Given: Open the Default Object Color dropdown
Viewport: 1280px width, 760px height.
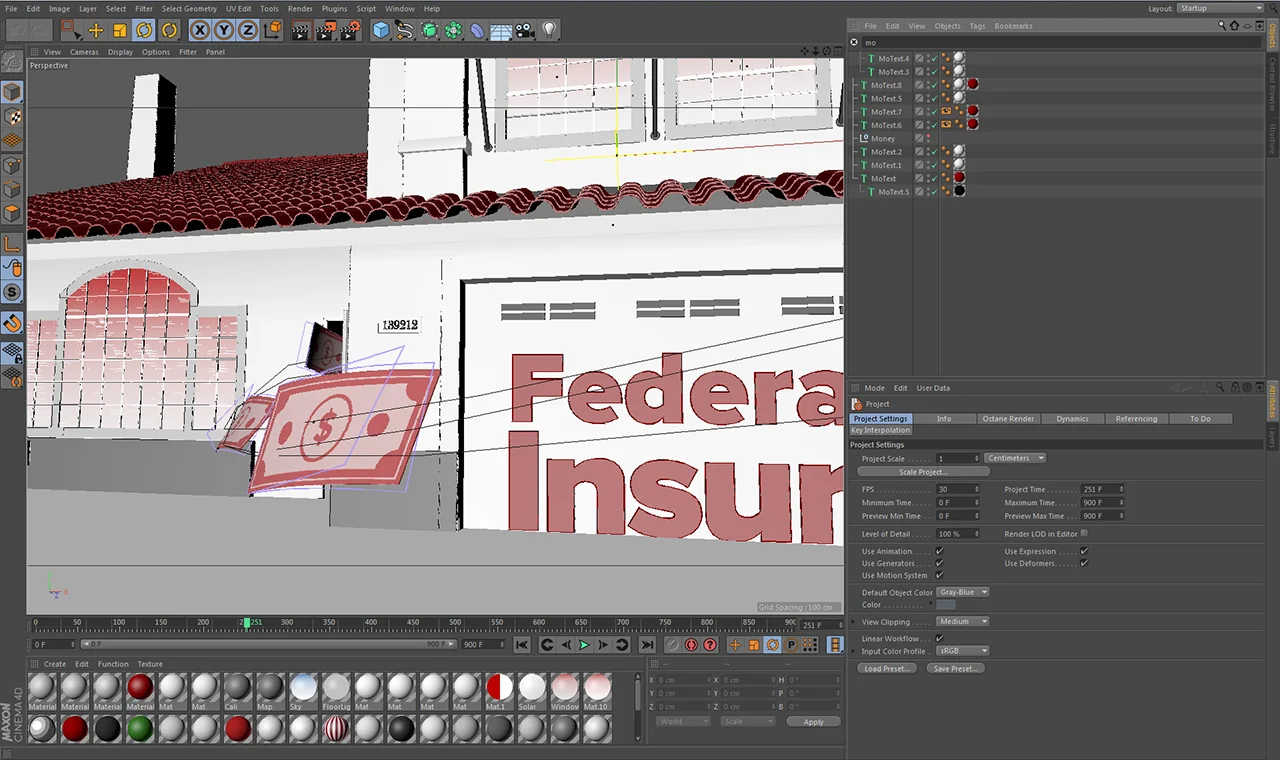Looking at the screenshot, I should tap(963, 592).
